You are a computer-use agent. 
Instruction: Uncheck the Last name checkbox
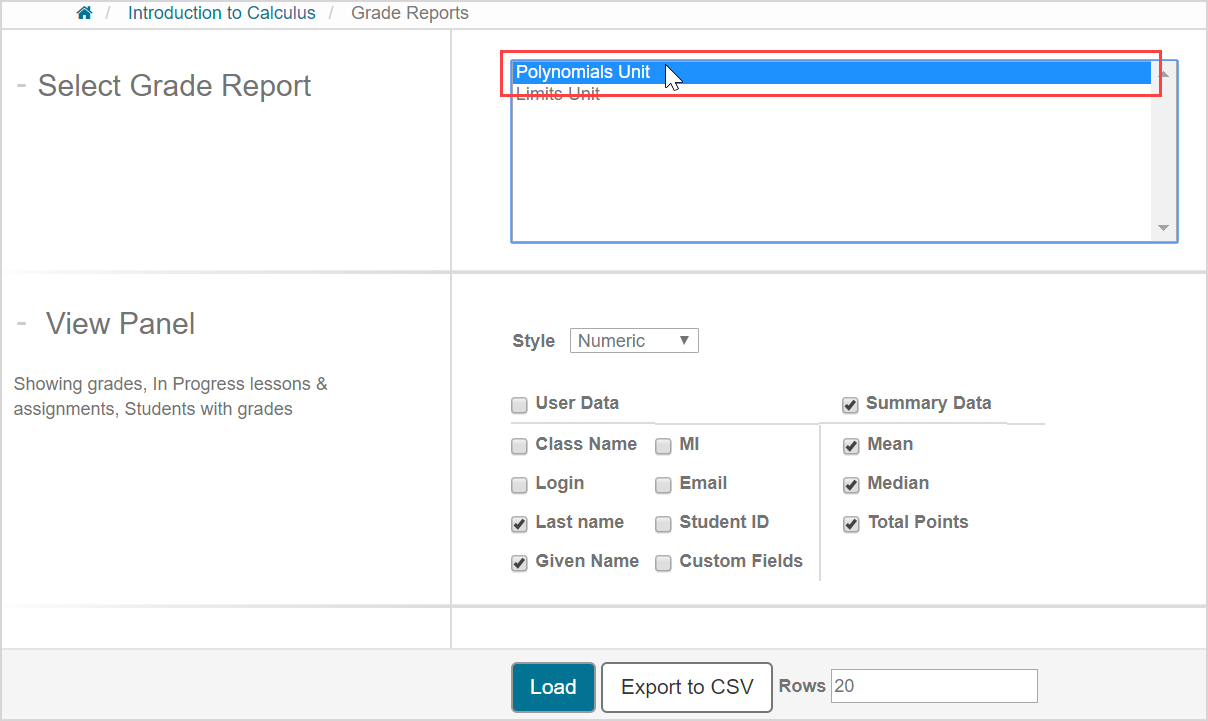point(519,524)
